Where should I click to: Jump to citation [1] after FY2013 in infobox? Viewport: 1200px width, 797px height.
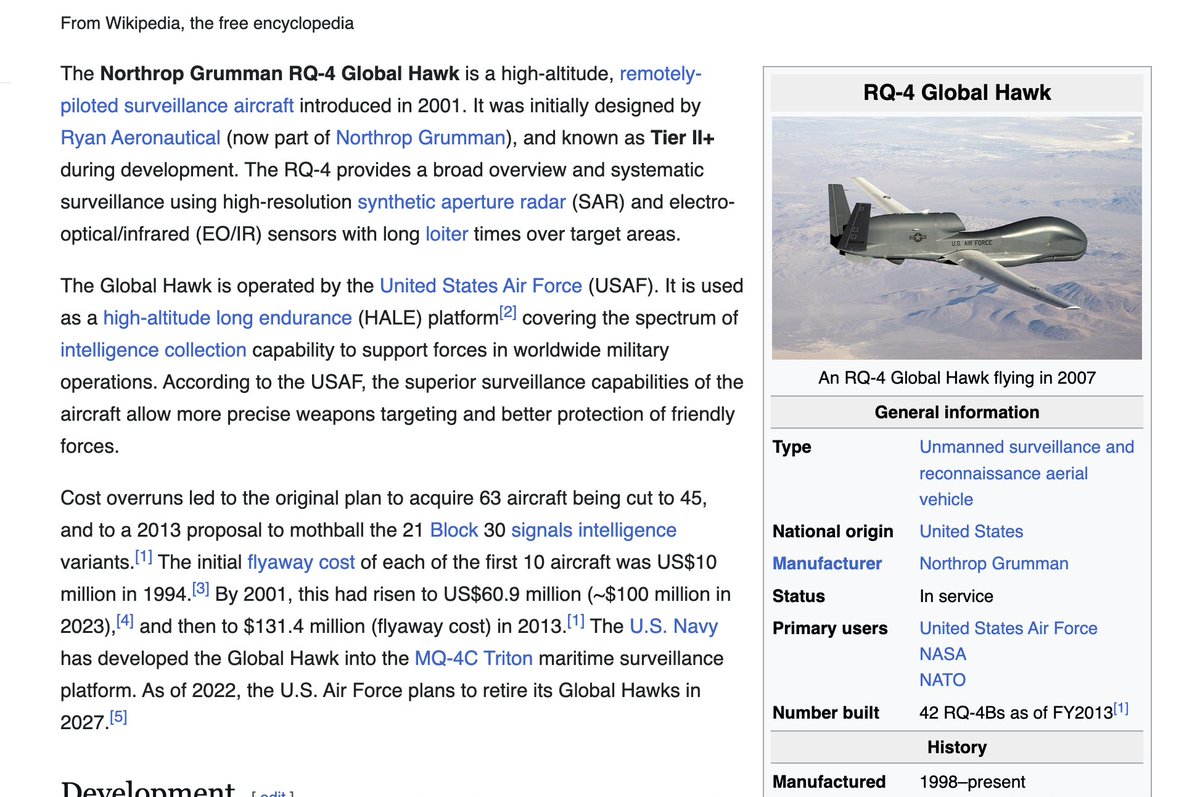1121,708
